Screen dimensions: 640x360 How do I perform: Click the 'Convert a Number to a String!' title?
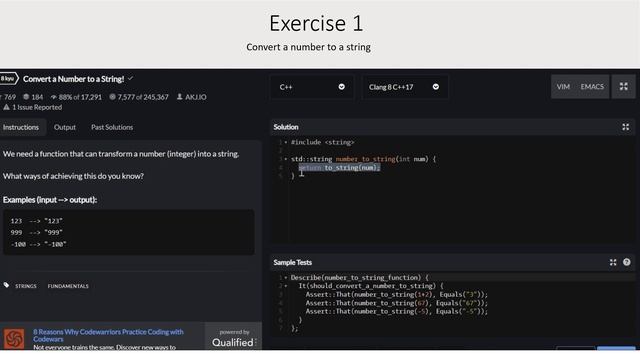point(73,79)
